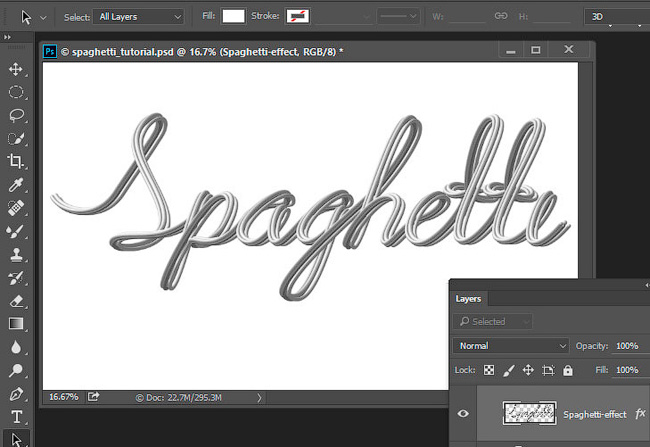Click the layer Fill 100% field
Image resolution: width=650 pixels, height=447 pixels.
coord(628,369)
